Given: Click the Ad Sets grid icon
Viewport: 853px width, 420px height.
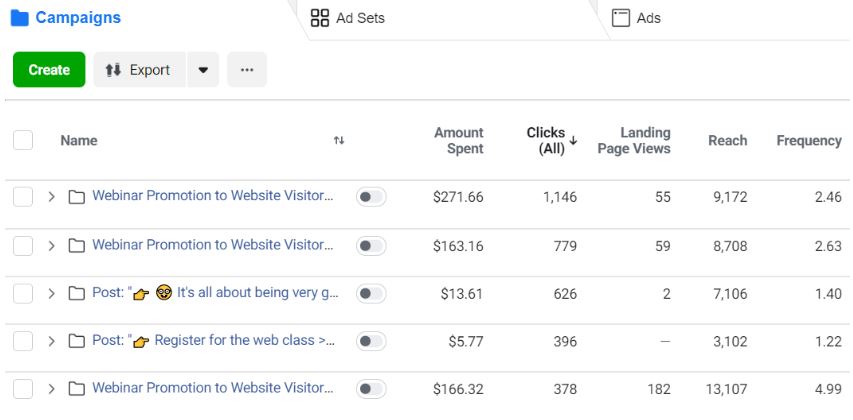Looking at the screenshot, I should point(319,18).
